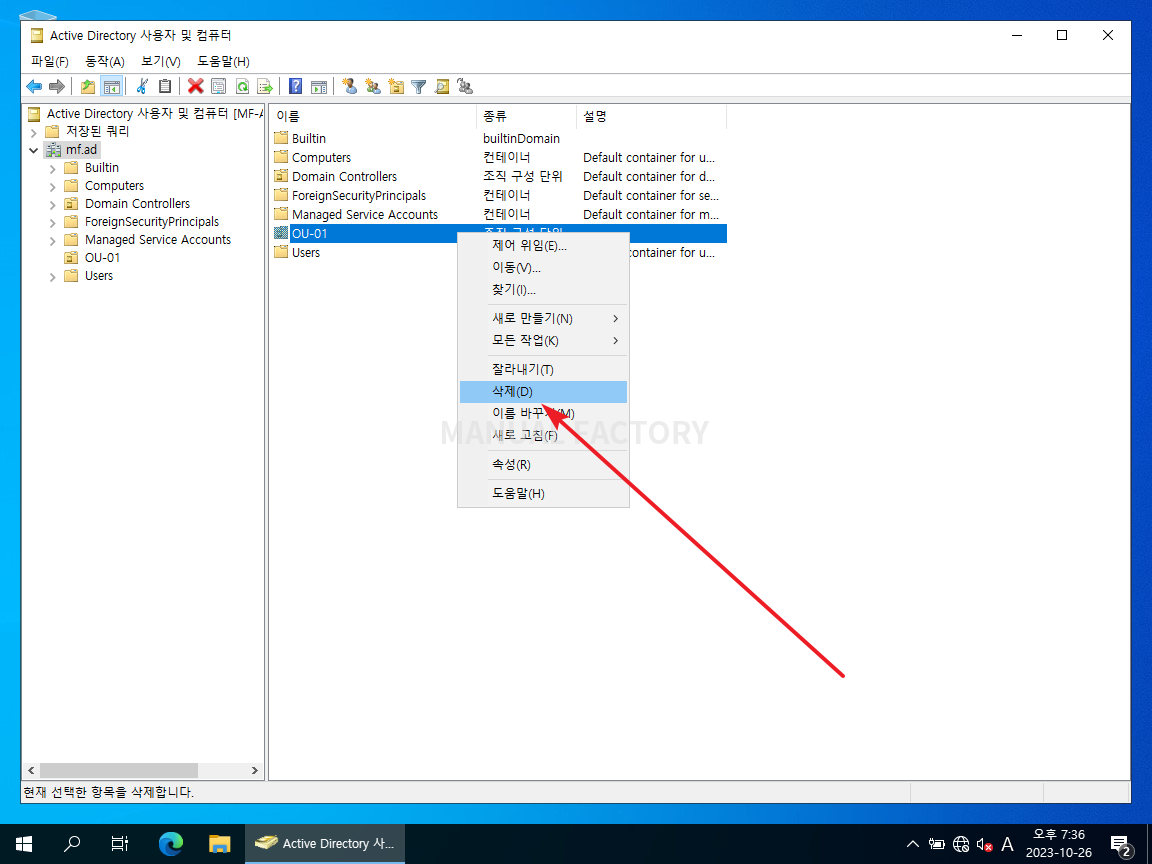Click the scissors Cut icon
The height and width of the screenshot is (864, 1152).
pos(143,87)
